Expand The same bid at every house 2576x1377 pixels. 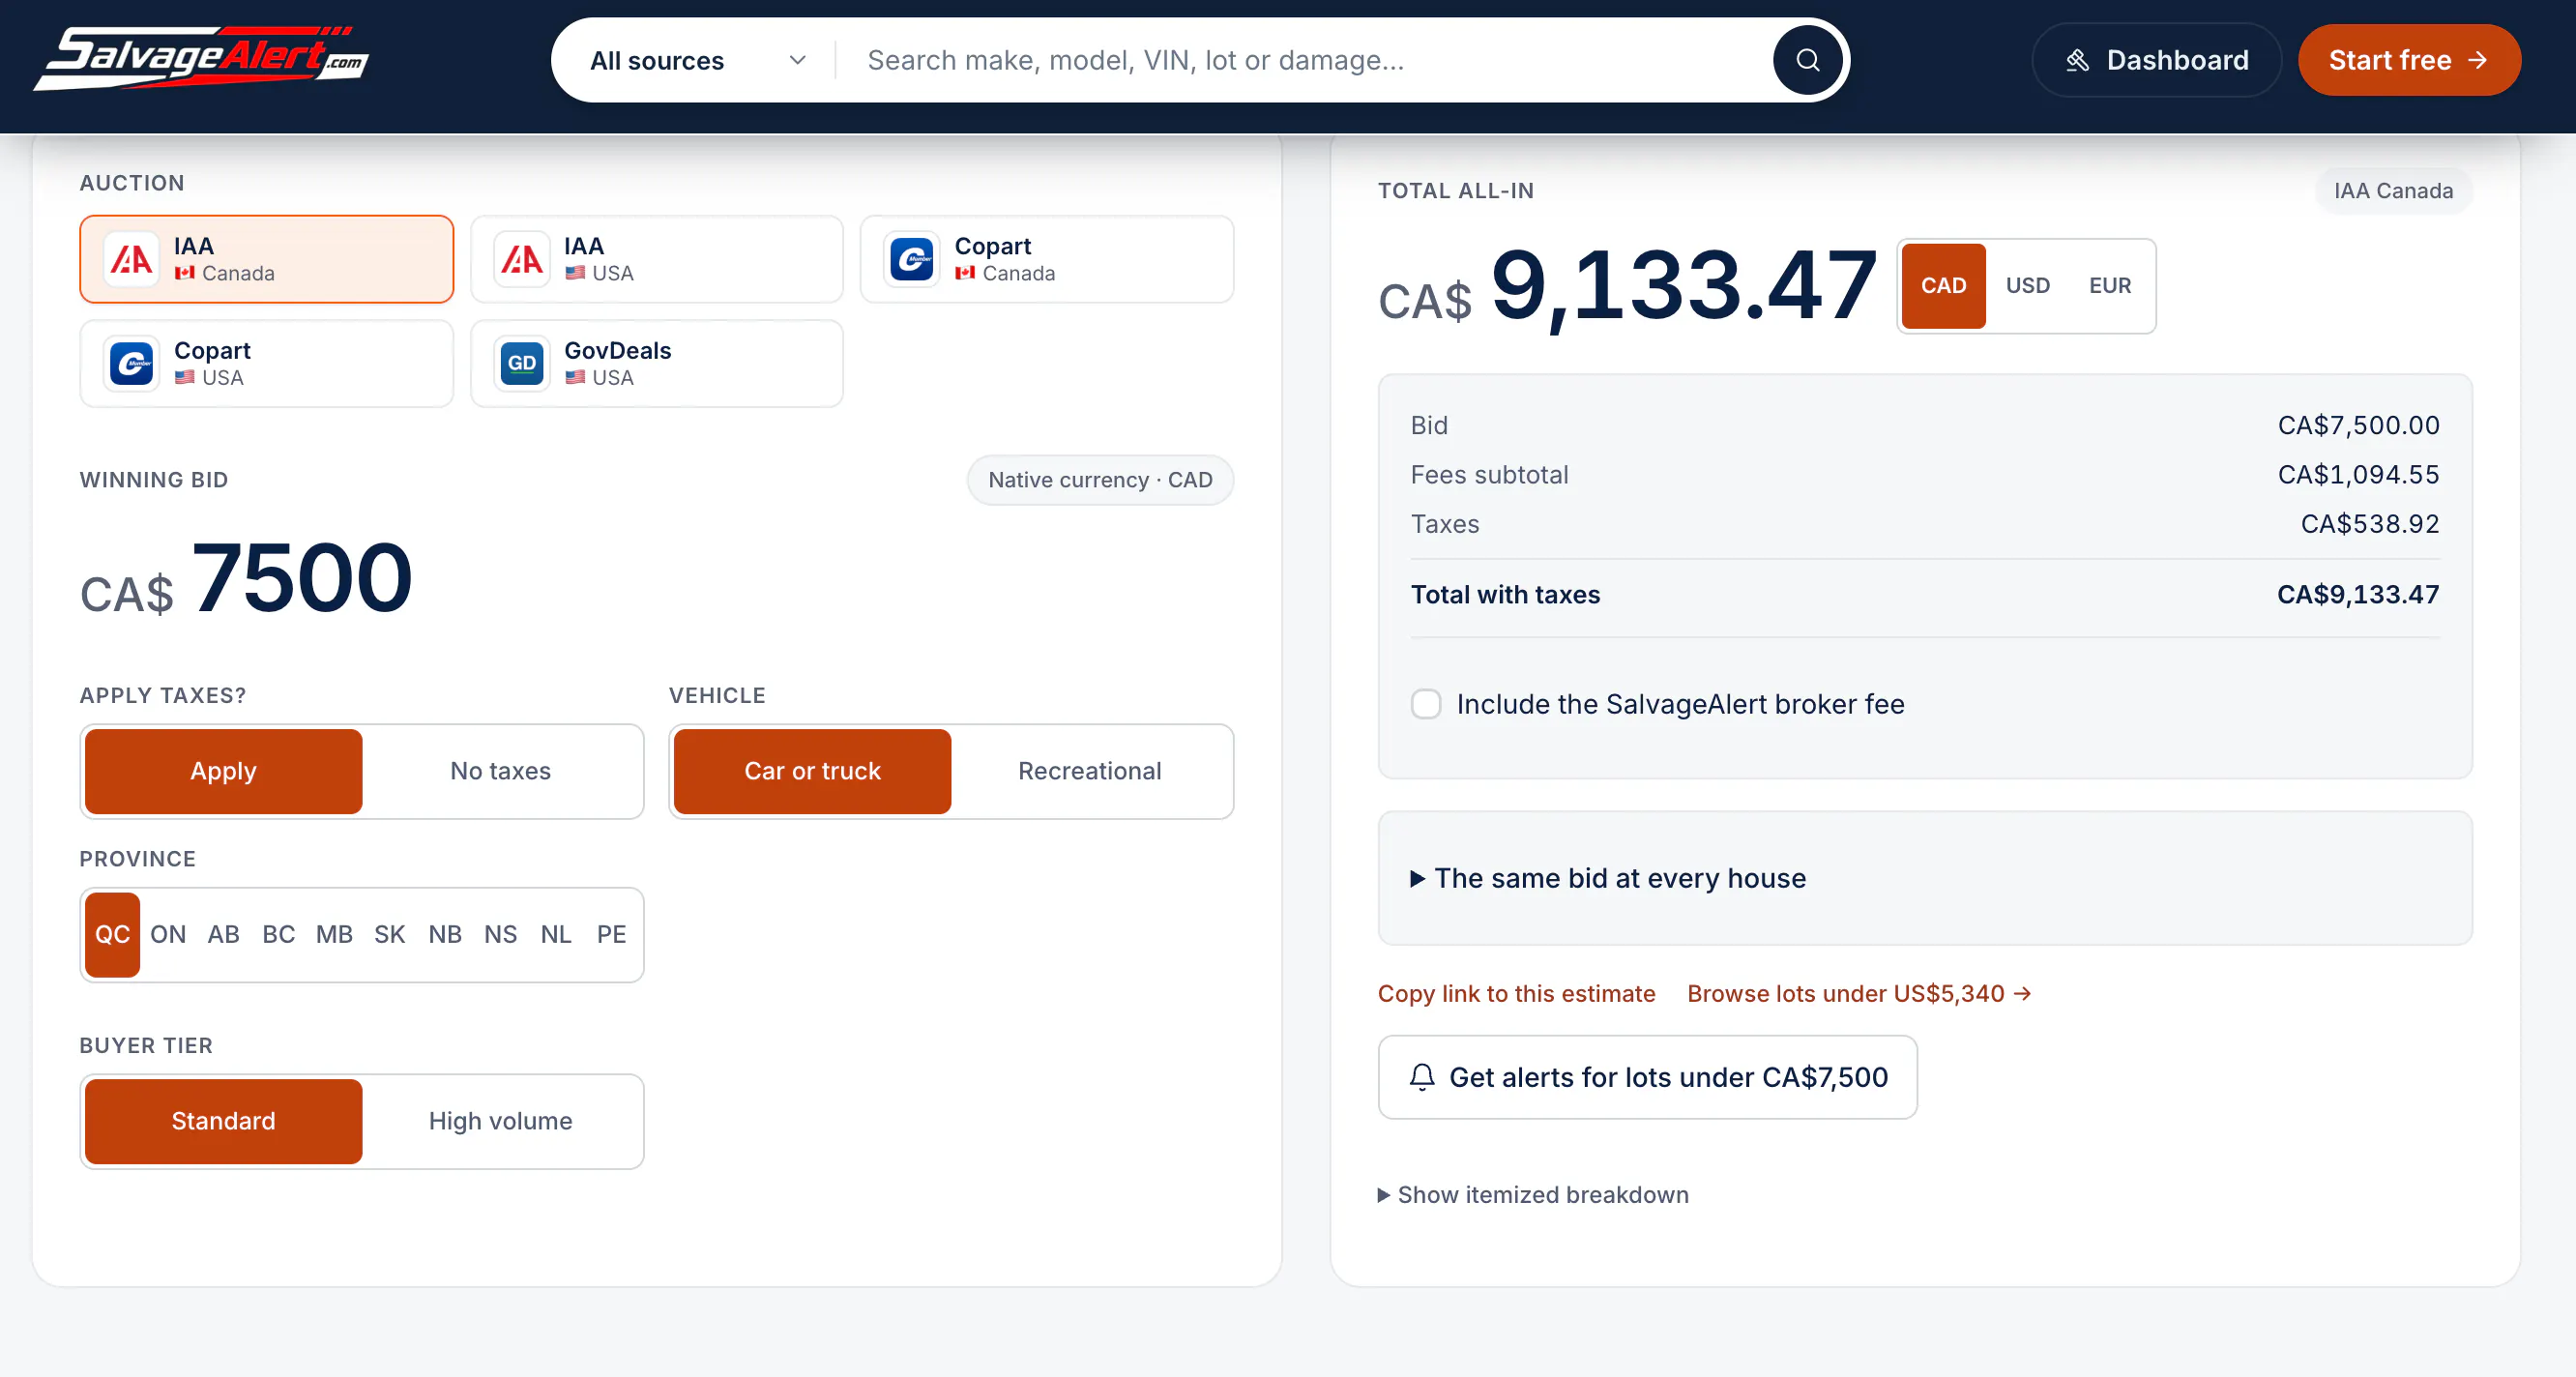click(1608, 878)
